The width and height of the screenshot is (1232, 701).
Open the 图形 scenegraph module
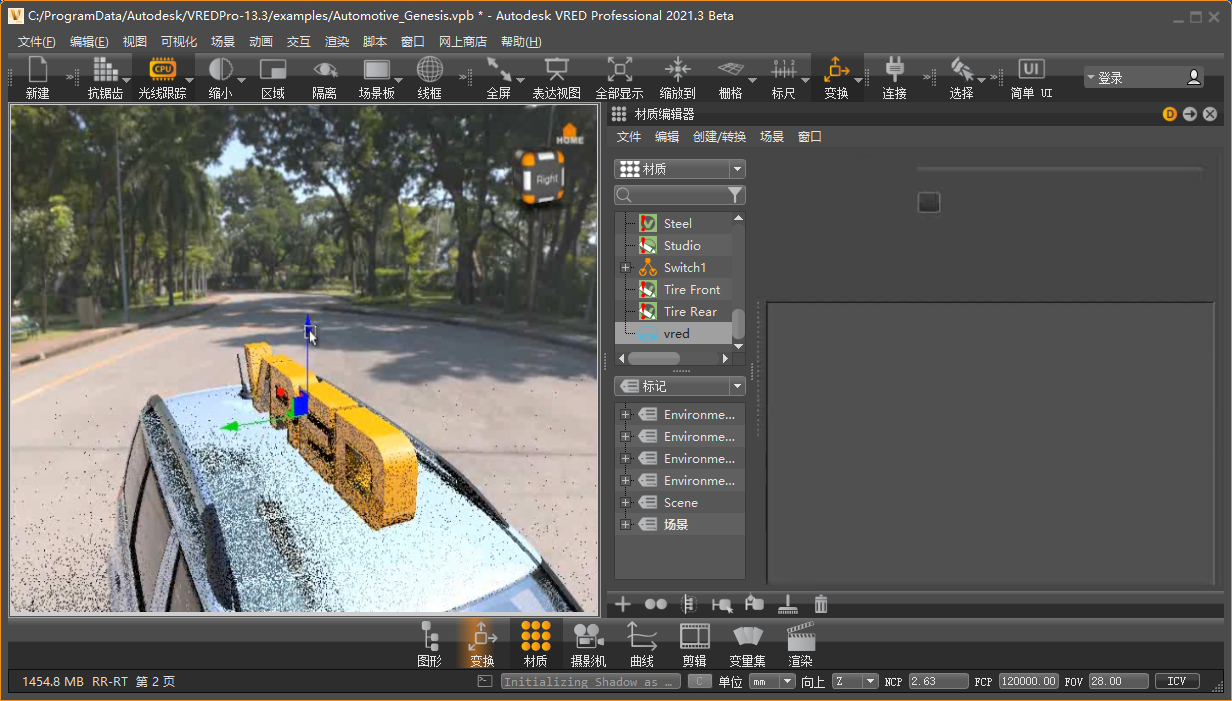click(x=429, y=644)
